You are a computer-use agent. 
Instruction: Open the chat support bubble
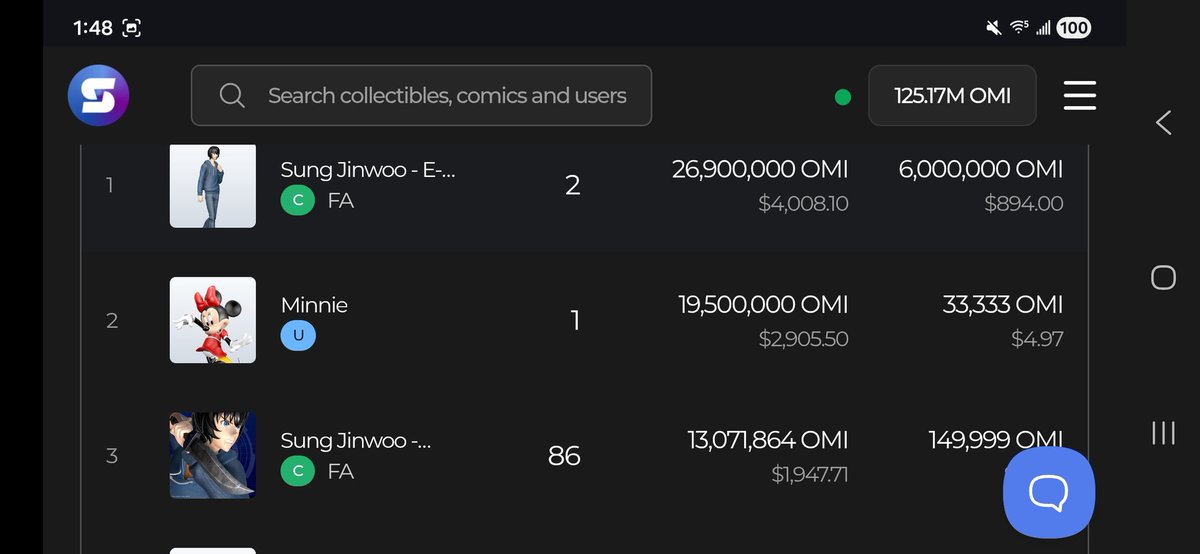click(x=1049, y=492)
